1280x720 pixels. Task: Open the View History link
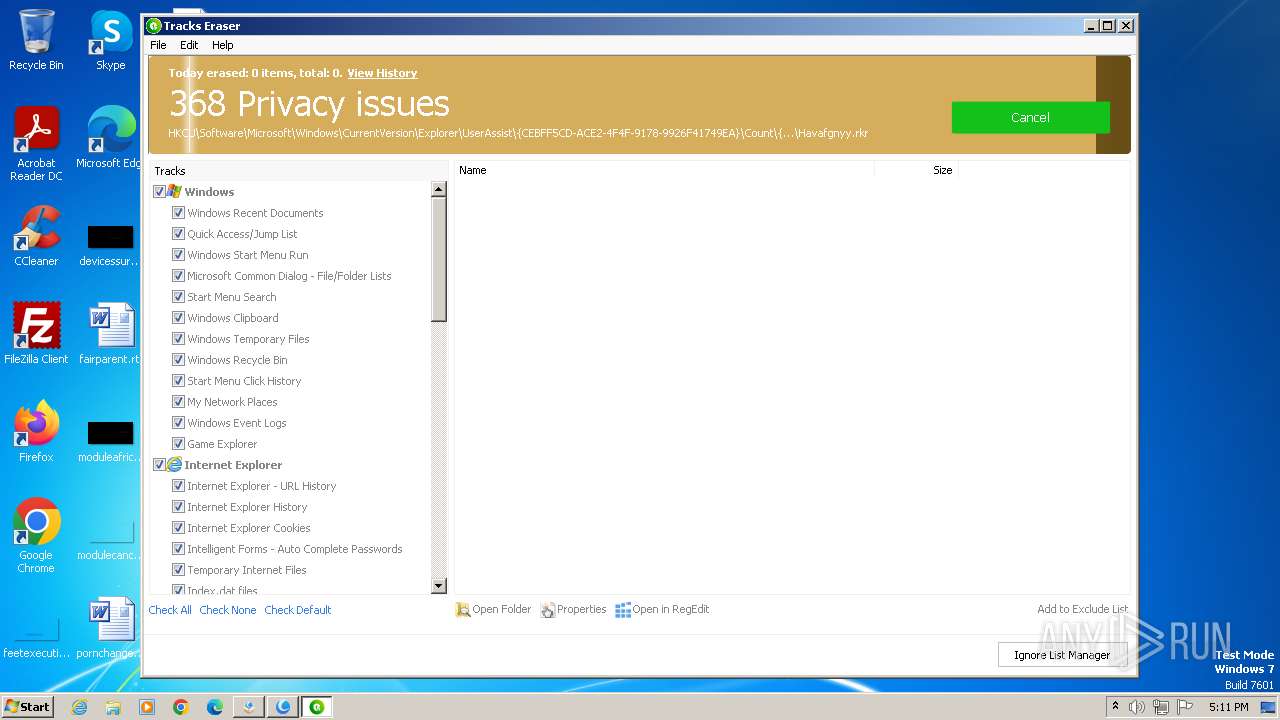click(382, 73)
